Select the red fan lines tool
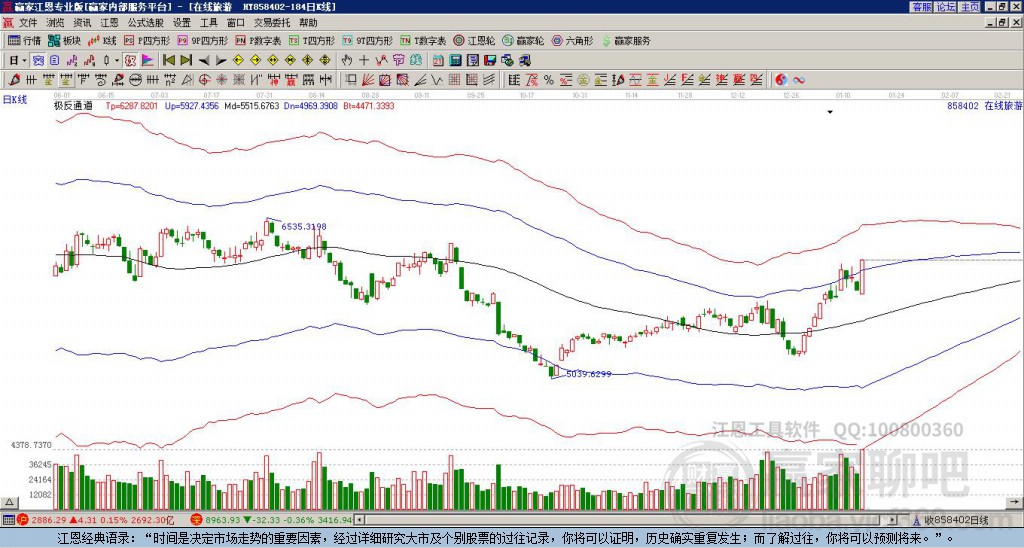Screen dimensions: 1024x548 368,80
